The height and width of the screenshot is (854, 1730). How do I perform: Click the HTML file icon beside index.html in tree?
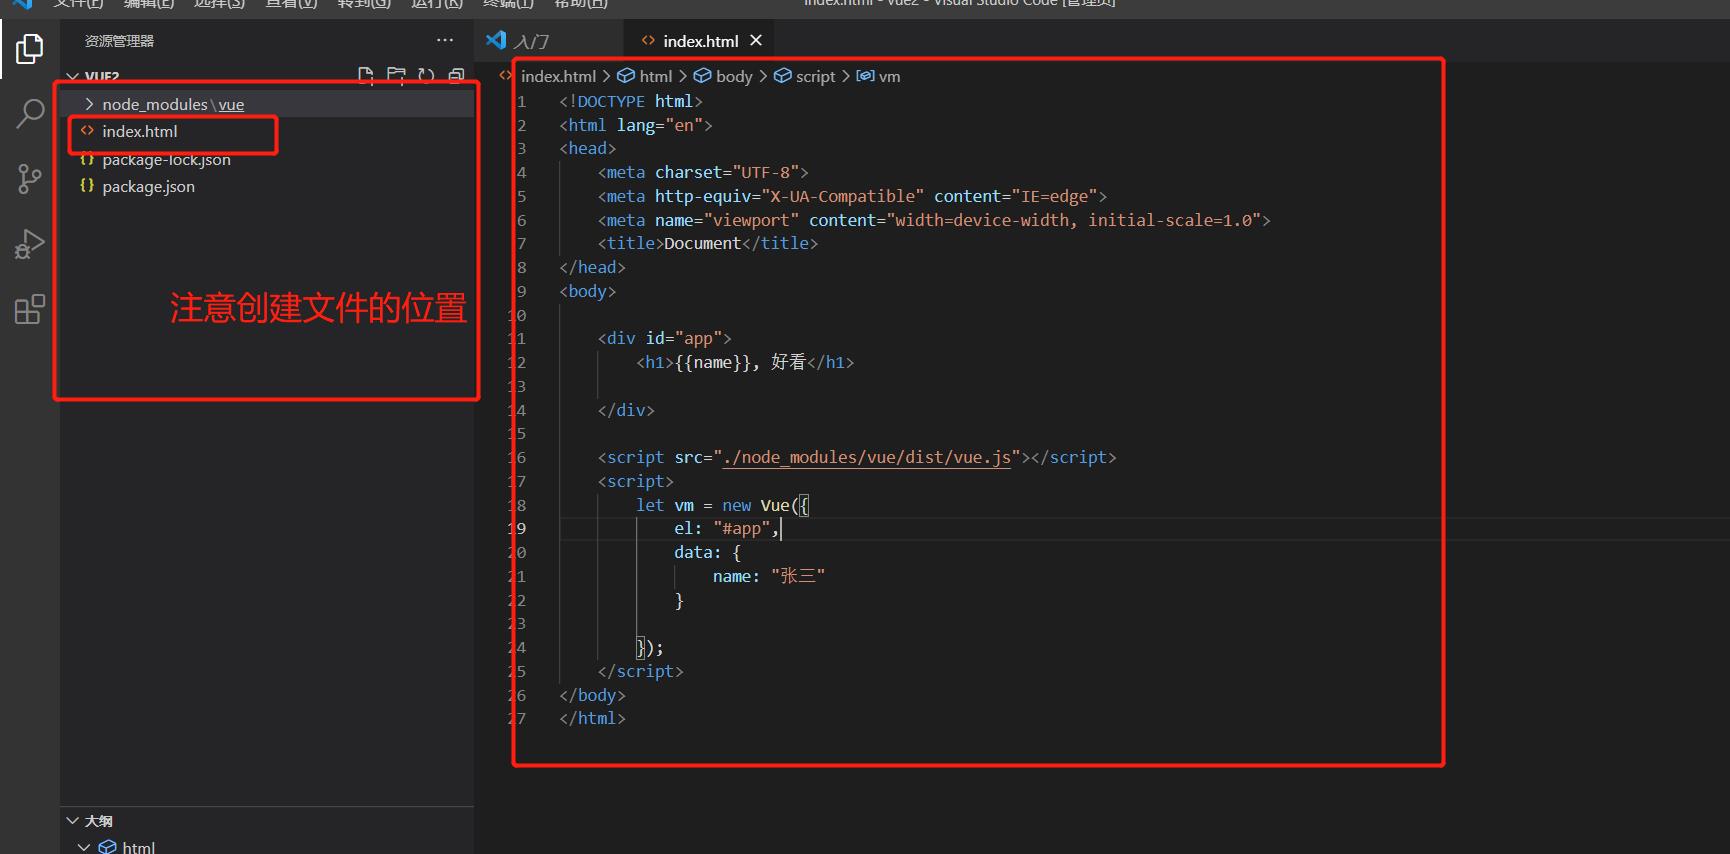(x=87, y=131)
